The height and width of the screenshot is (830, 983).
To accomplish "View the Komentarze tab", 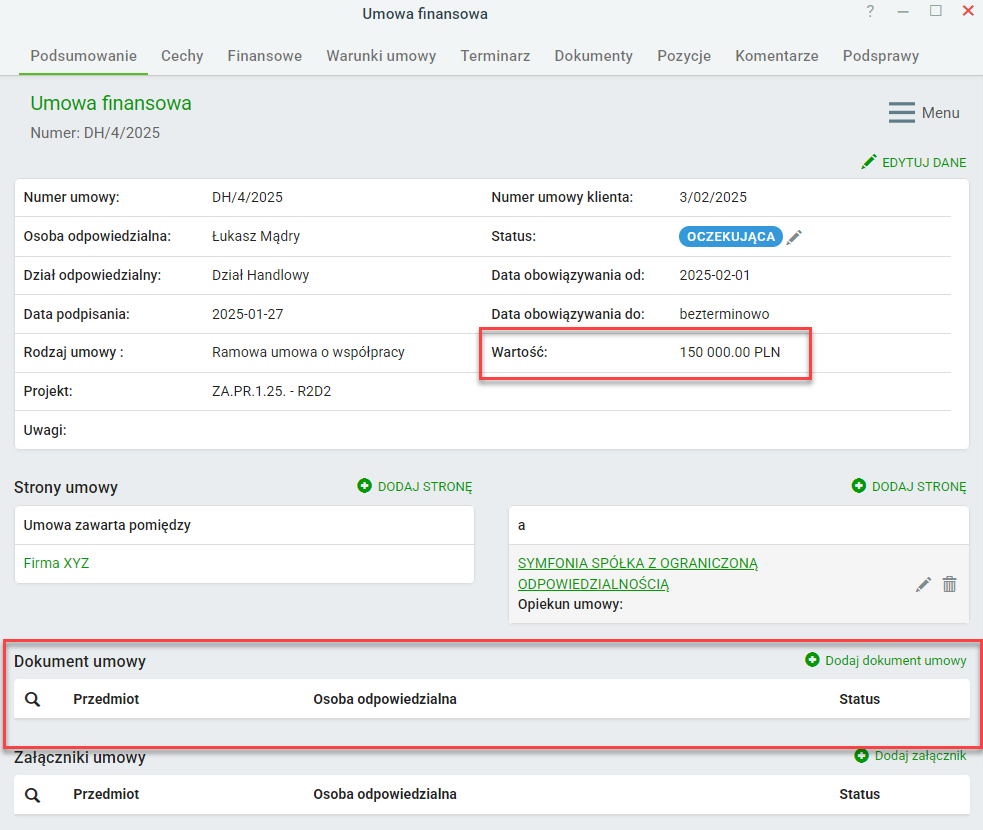I will click(x=777, y=56).
